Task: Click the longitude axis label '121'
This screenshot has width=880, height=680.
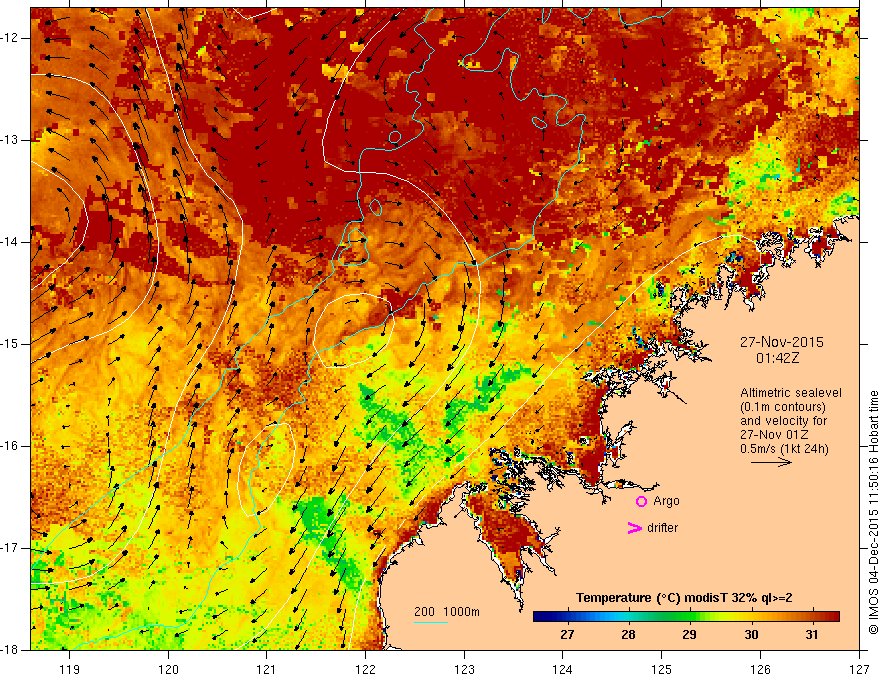Action: point(267,669)
